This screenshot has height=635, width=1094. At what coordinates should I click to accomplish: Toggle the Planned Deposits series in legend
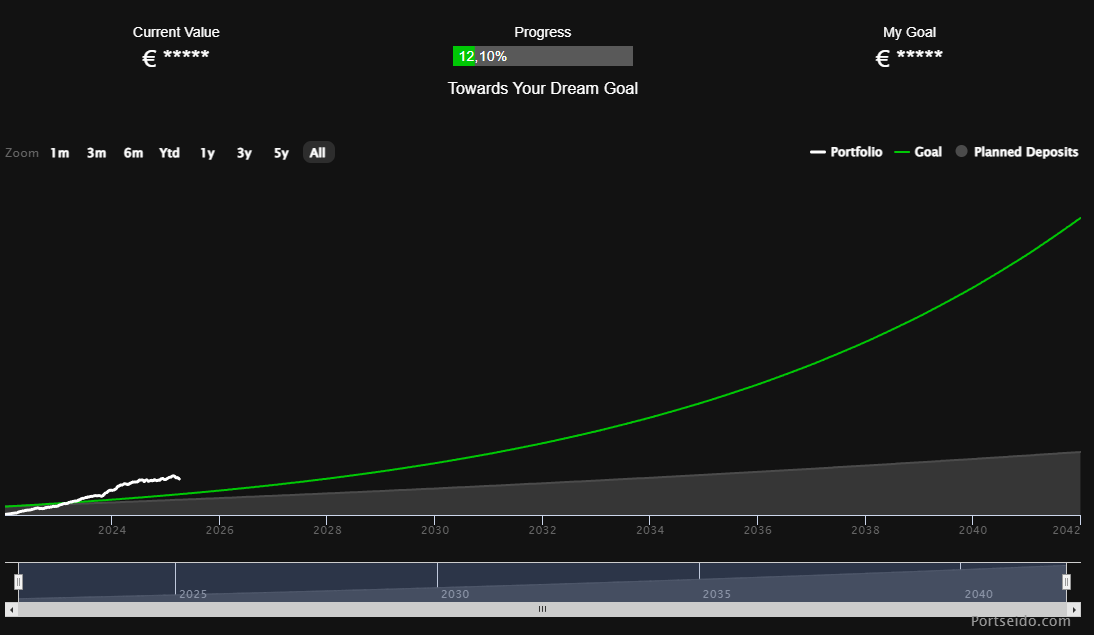coord(1017,152)
